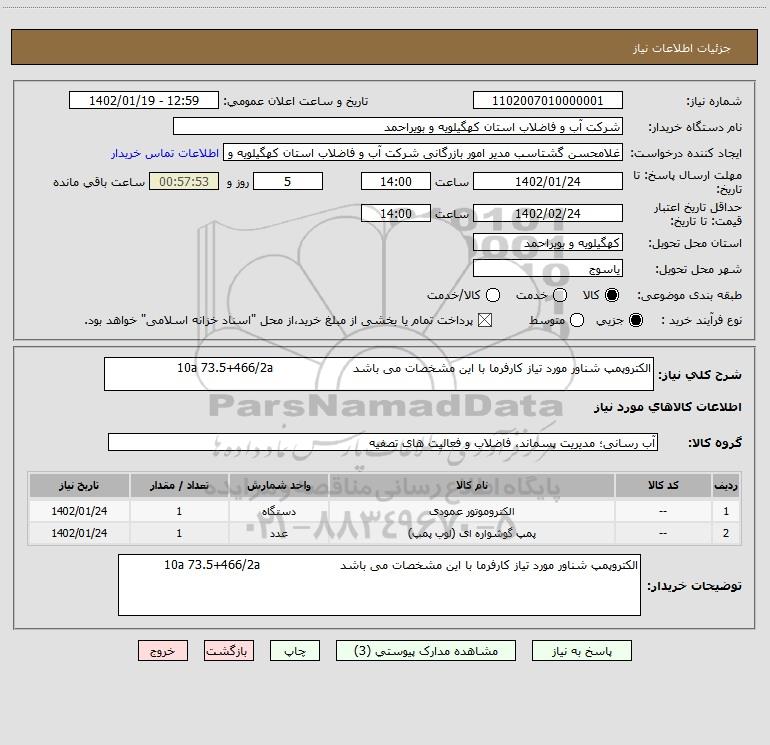
Task: Click the بازگشت back button
Action: 229,651
